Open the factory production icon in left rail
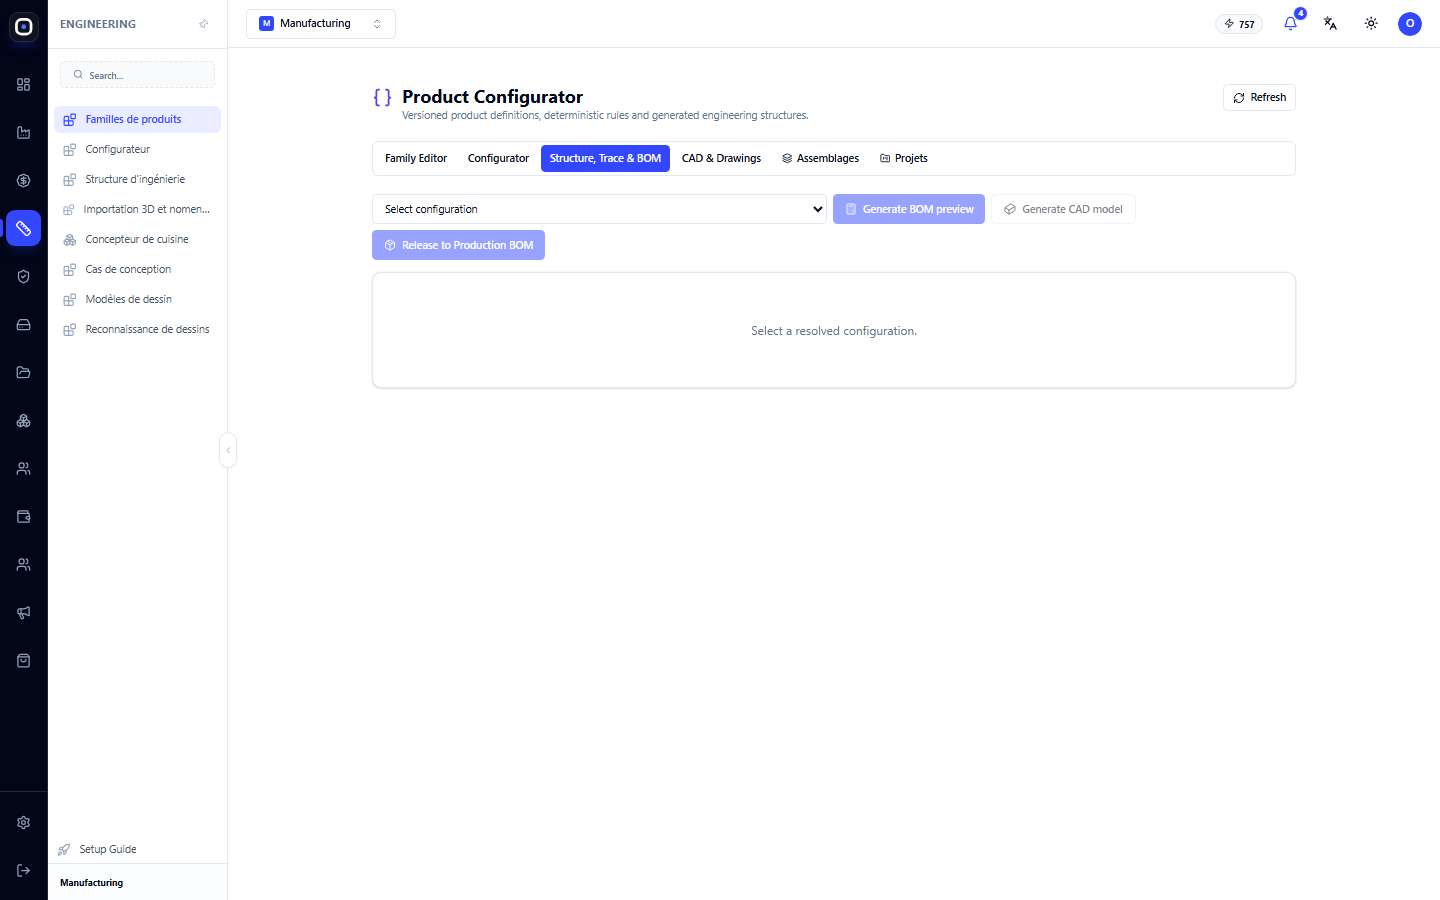 24,133
